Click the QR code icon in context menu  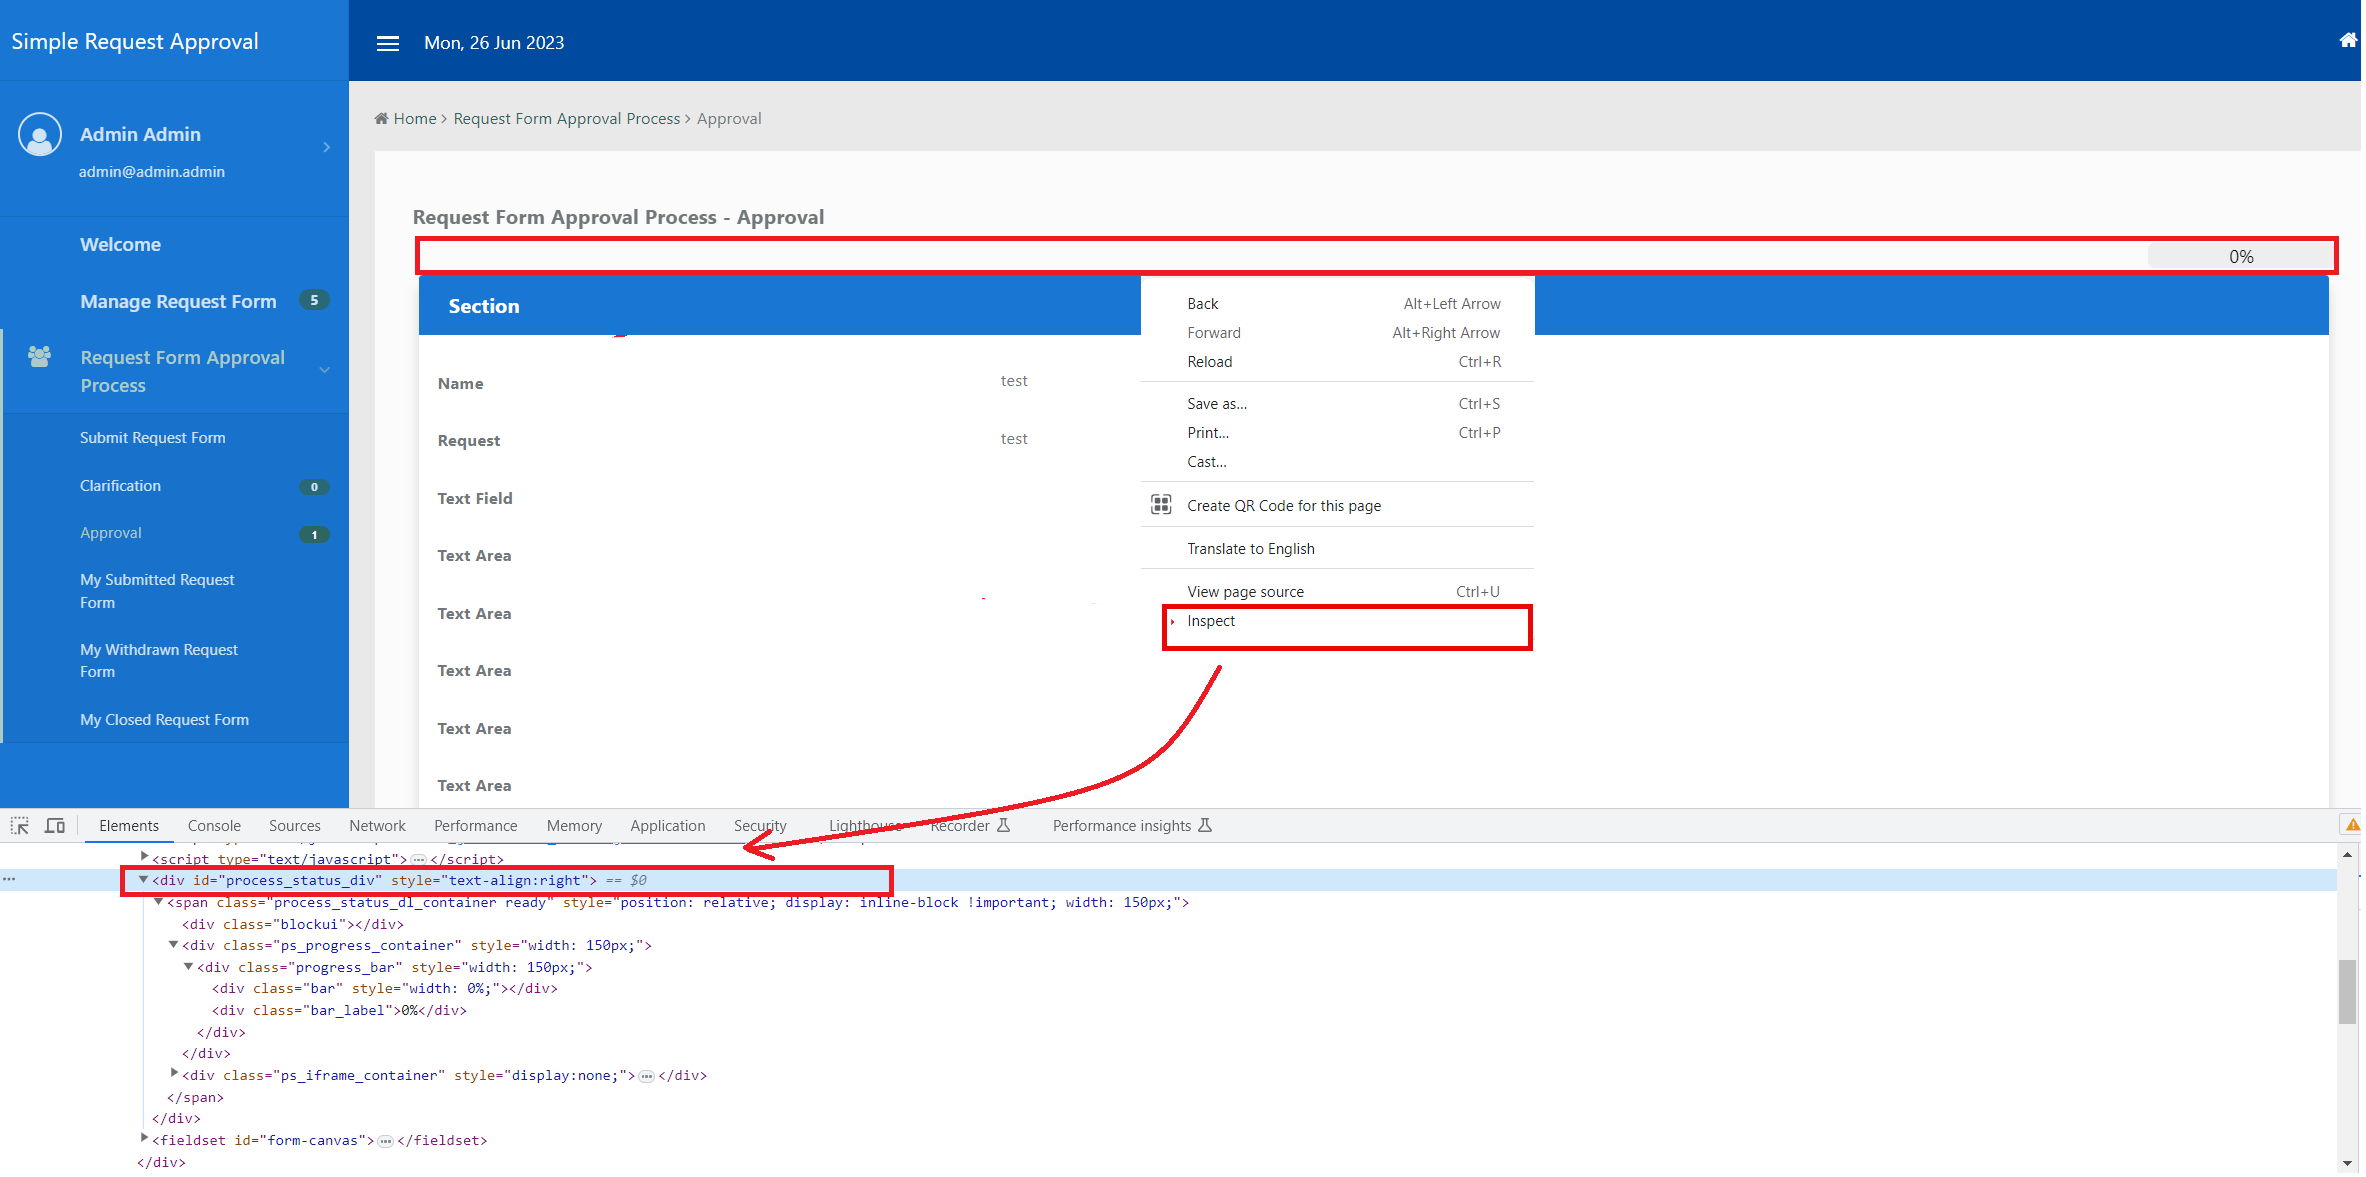click(x=1160, y=505)
